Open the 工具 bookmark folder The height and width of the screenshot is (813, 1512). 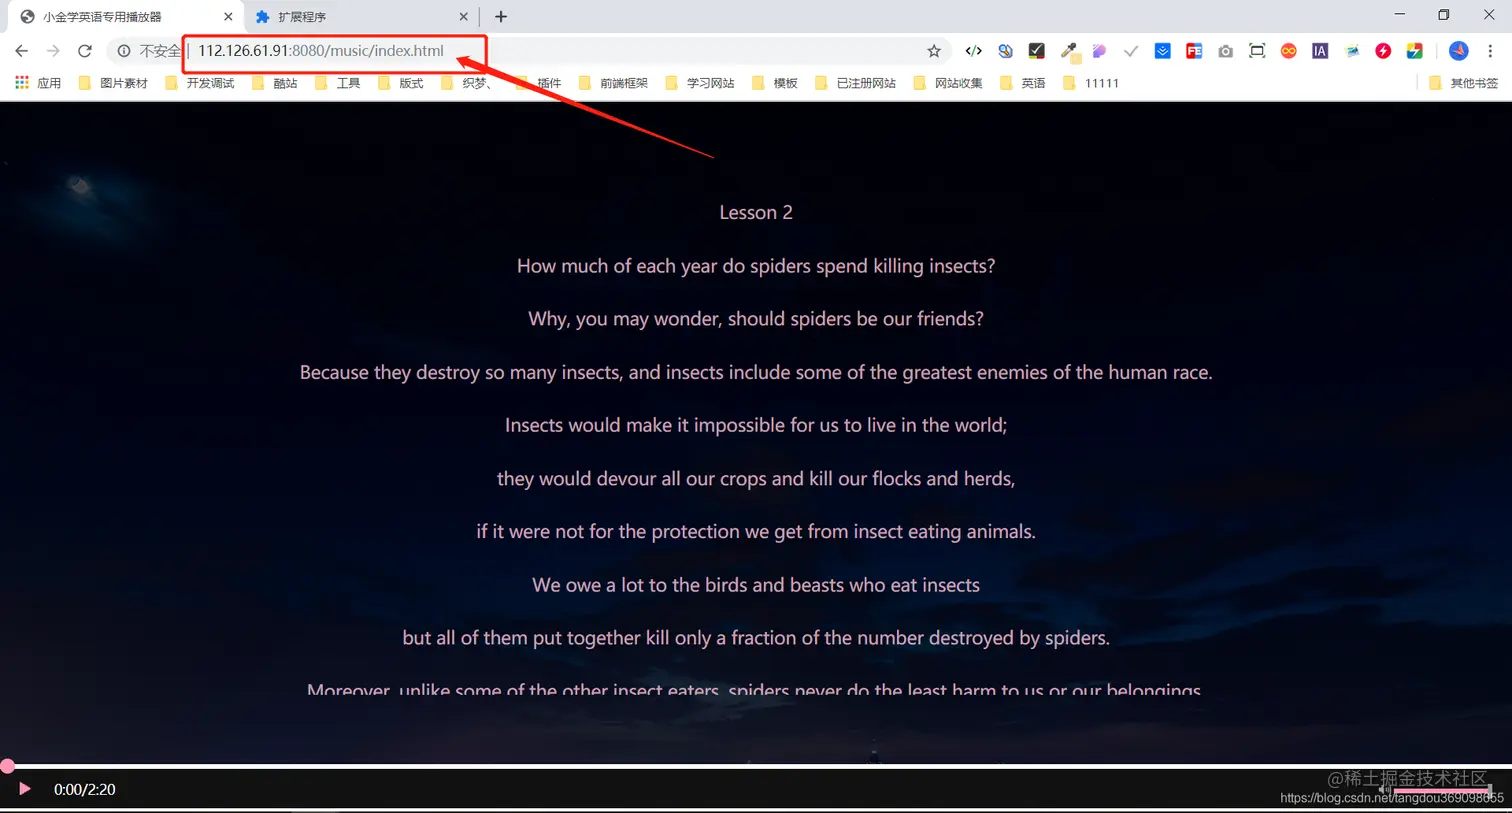tap(337, 83)
